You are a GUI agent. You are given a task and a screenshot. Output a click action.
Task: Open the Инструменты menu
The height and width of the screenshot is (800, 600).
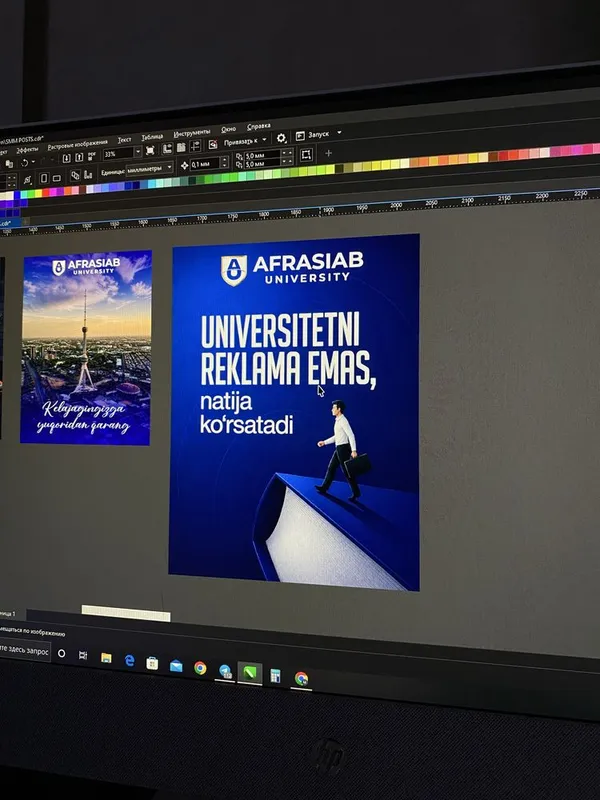(192, 133)
